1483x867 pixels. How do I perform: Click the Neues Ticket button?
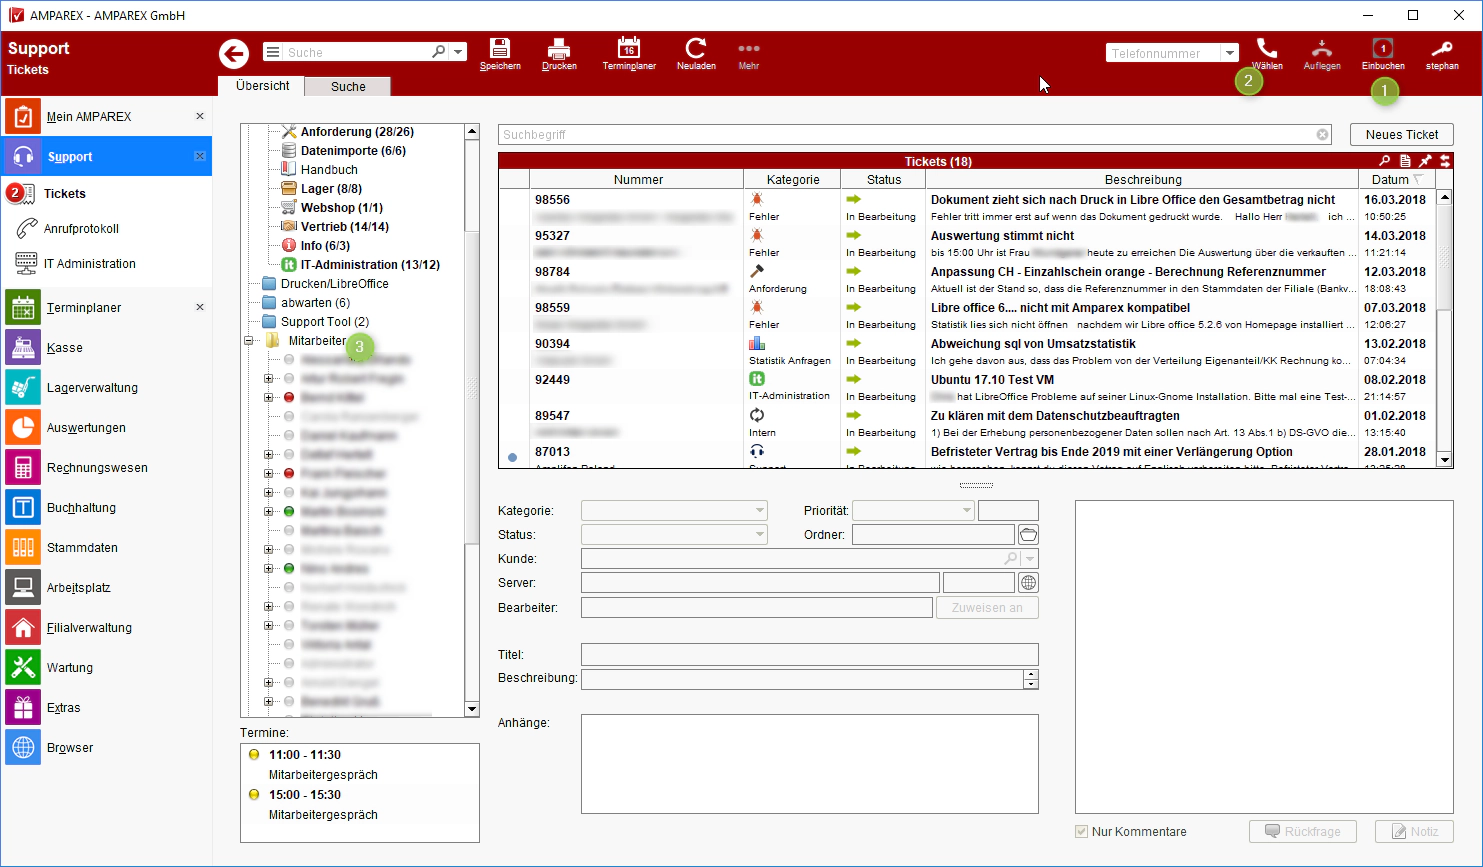(1401, 135)
